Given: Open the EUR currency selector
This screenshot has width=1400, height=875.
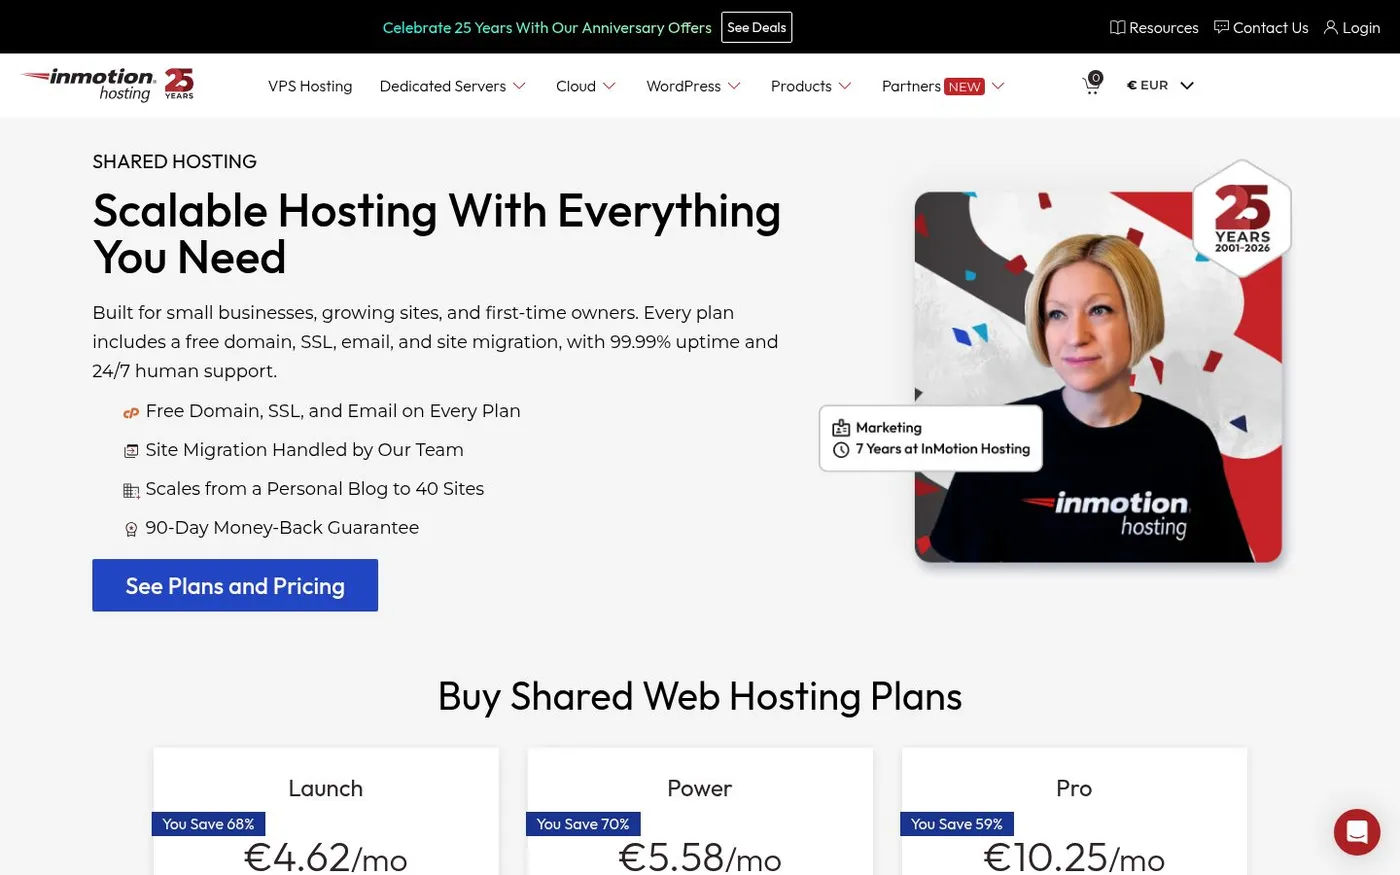Looking at the screenshot, I should coord(1160,85).
